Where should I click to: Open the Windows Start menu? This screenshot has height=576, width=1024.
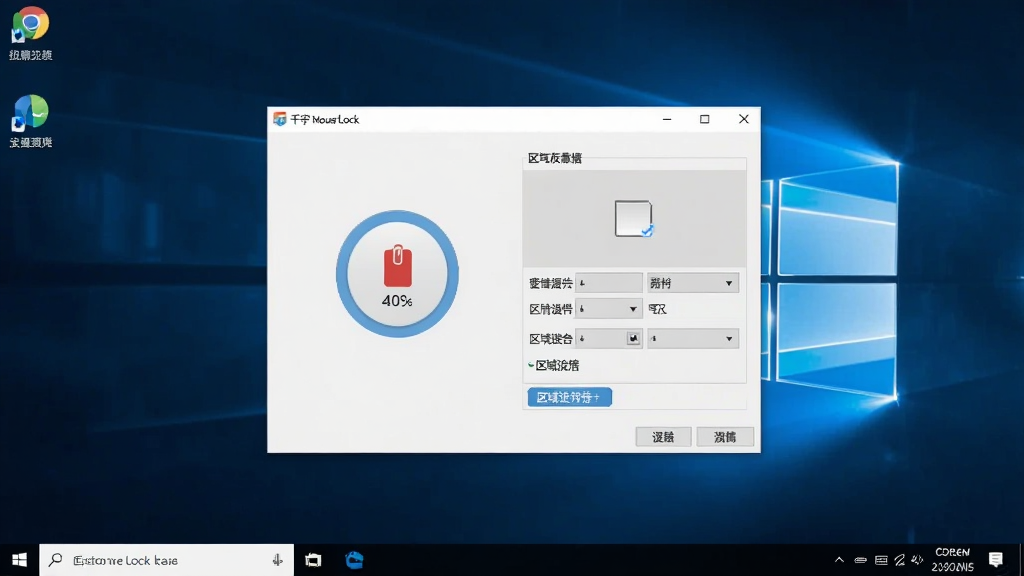20,560
